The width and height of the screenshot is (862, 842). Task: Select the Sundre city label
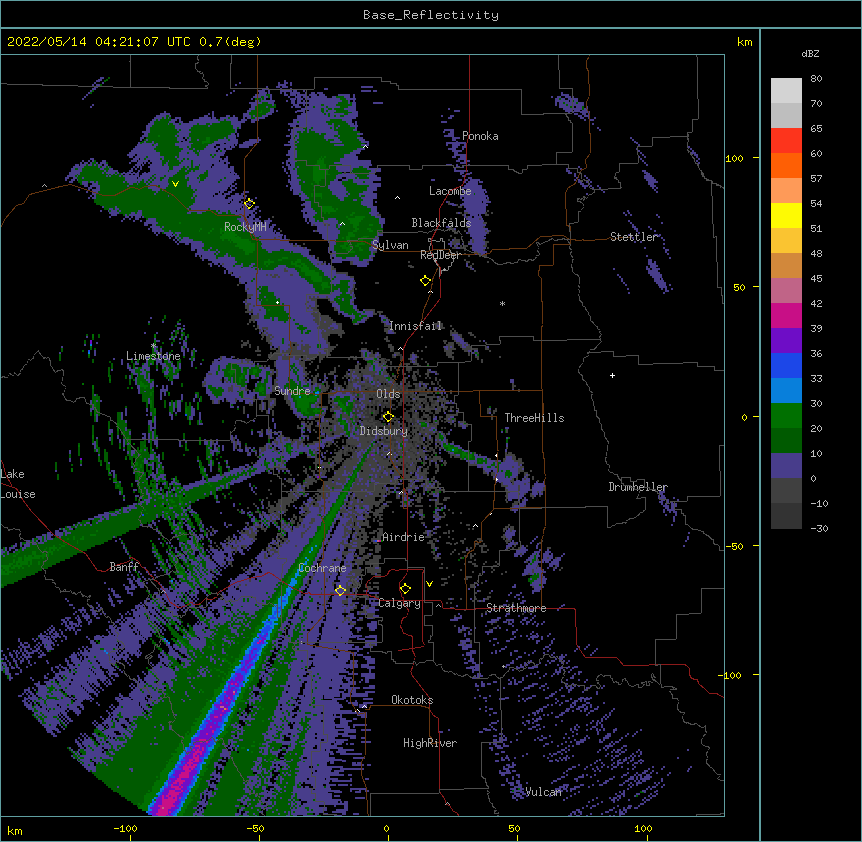pyautogui.click(x=292, y=391)
